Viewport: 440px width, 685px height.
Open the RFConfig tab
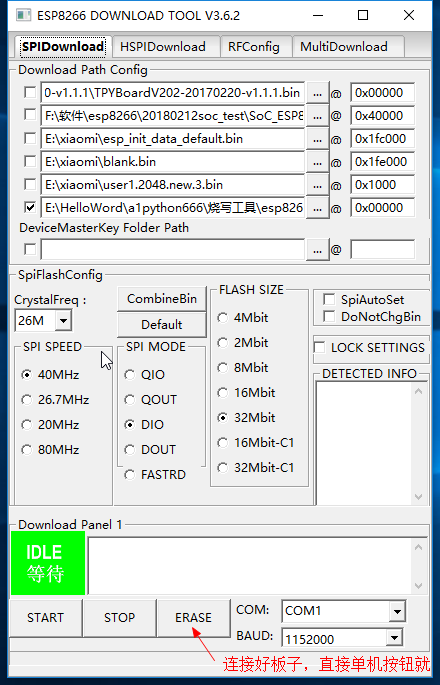(254, 47)
